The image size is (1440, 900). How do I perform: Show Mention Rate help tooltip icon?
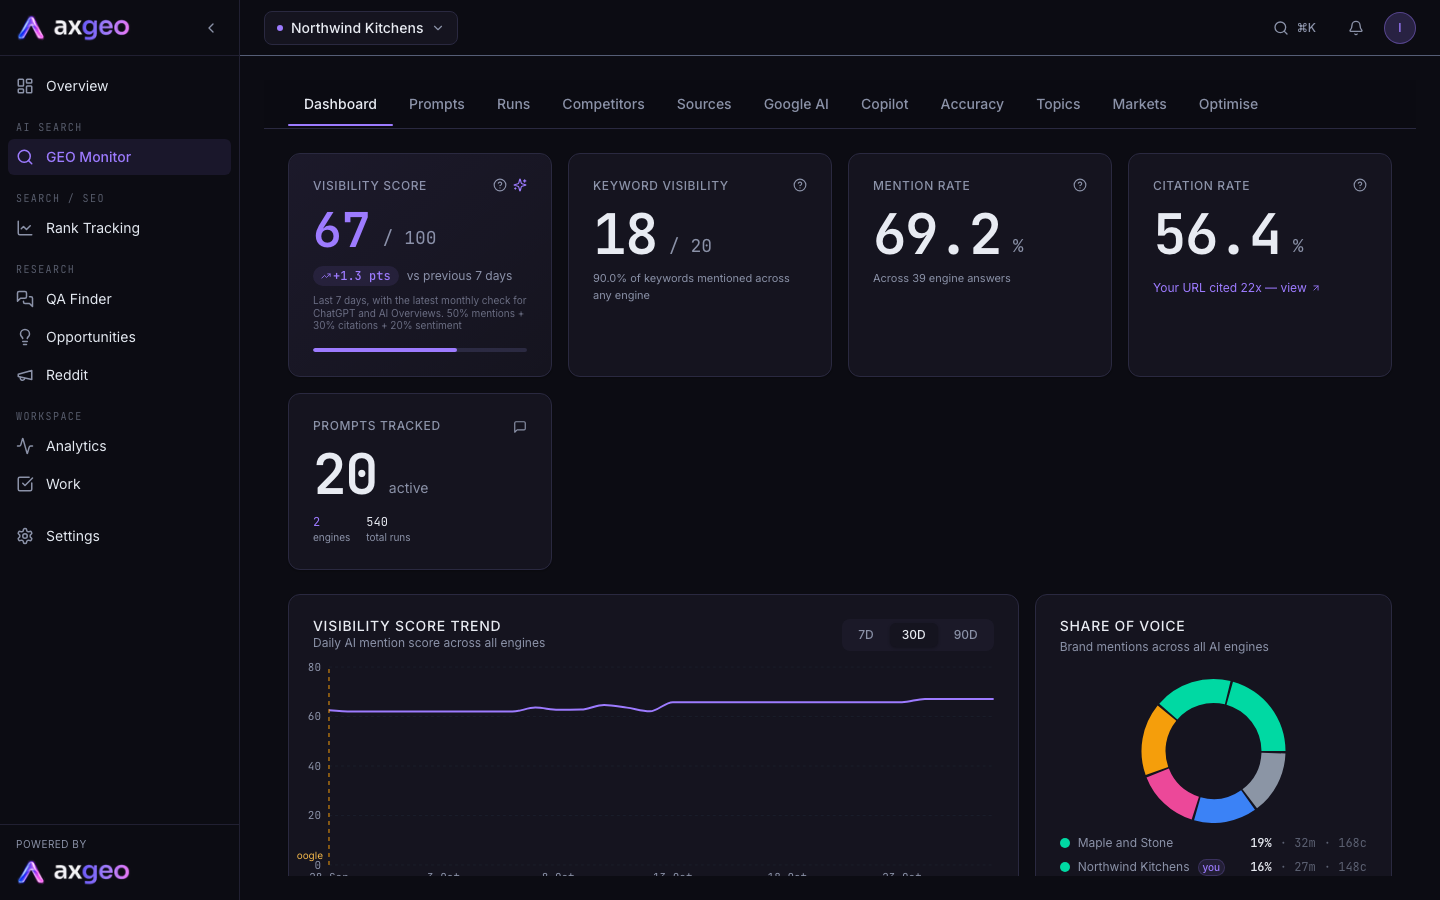[1080, 185]
